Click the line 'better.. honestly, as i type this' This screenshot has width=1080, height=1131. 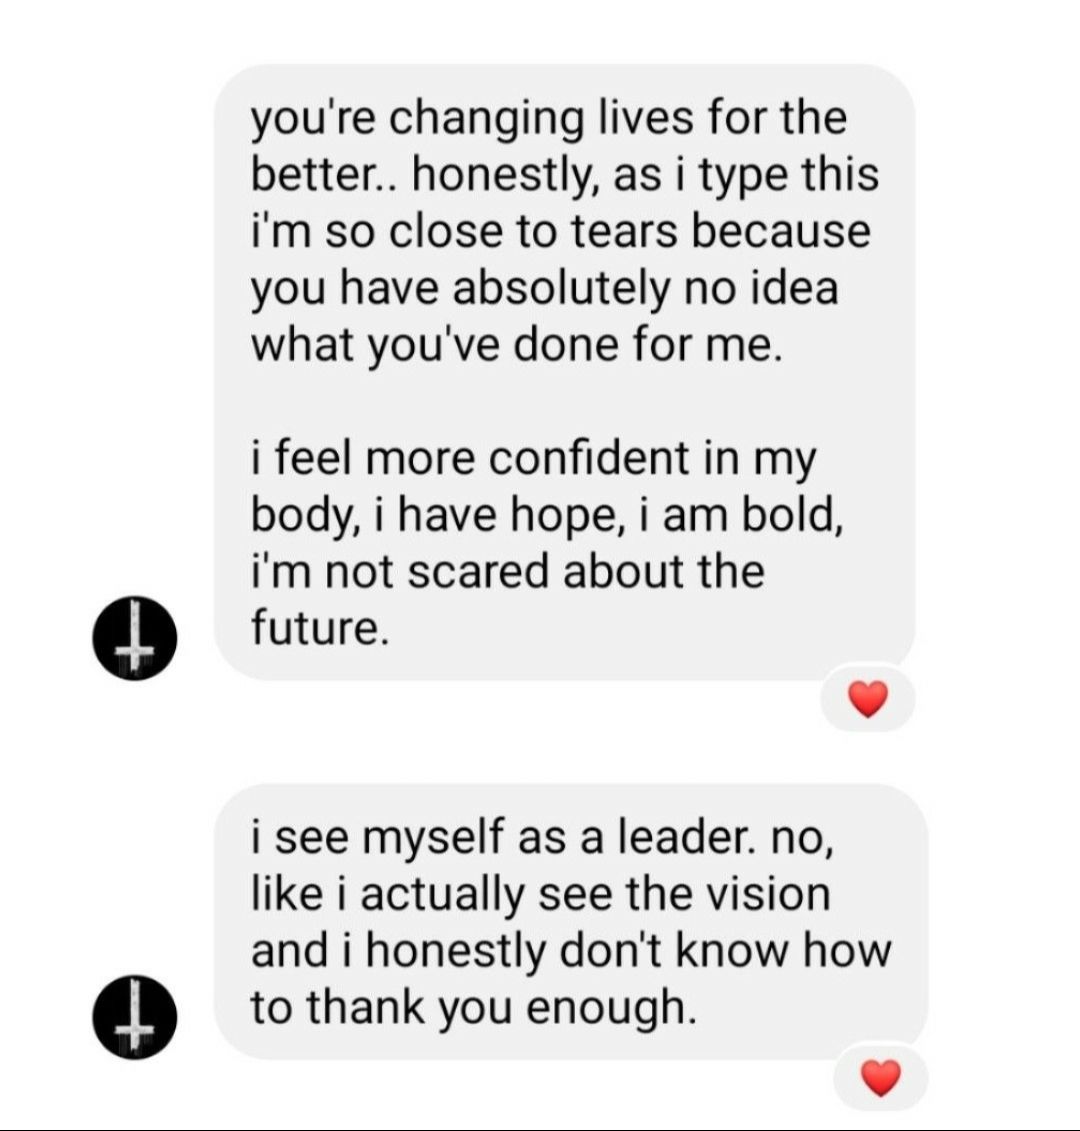point(565,175)
